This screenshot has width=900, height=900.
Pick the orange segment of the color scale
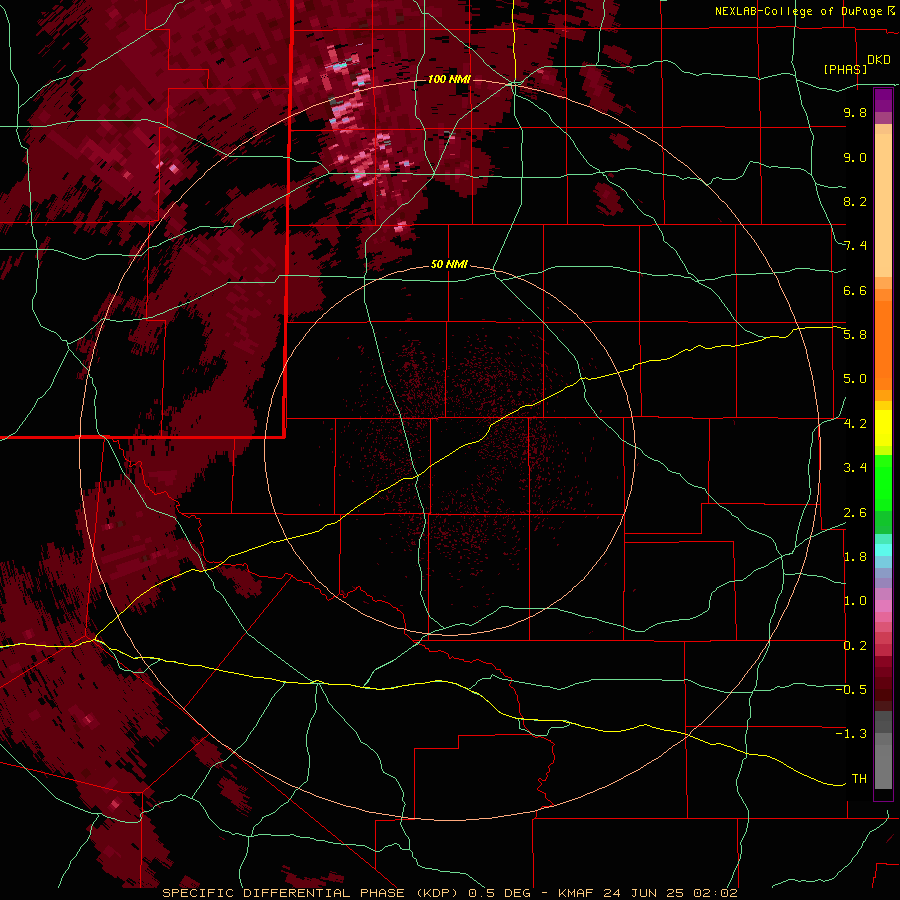point(883,344)
